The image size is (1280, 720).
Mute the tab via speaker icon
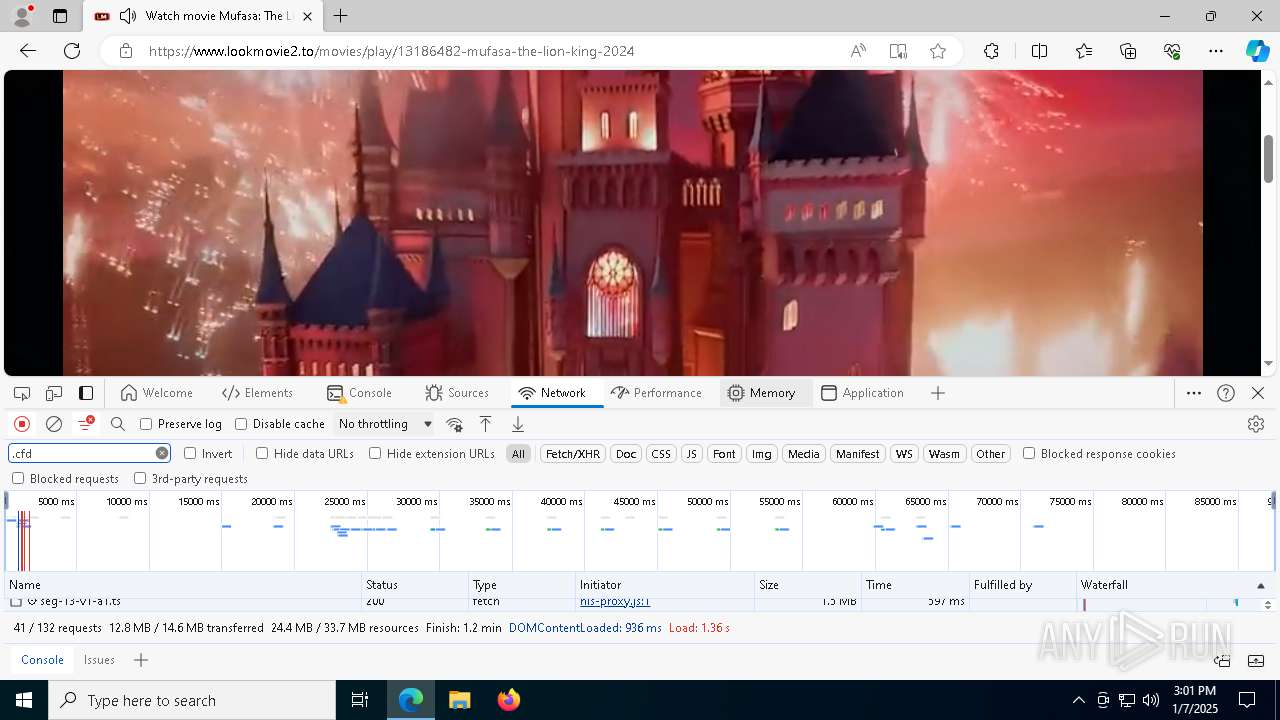tap(128, 16)
